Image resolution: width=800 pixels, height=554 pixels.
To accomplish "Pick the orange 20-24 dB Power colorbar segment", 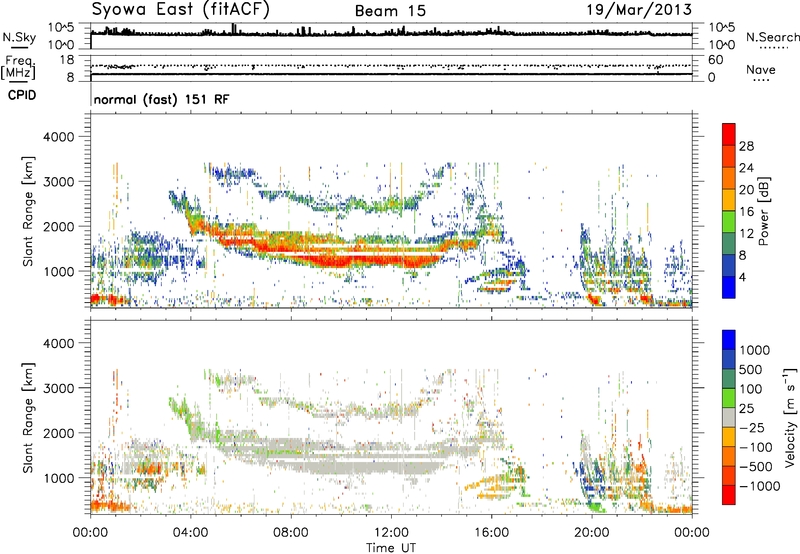I will pos(729,178).
